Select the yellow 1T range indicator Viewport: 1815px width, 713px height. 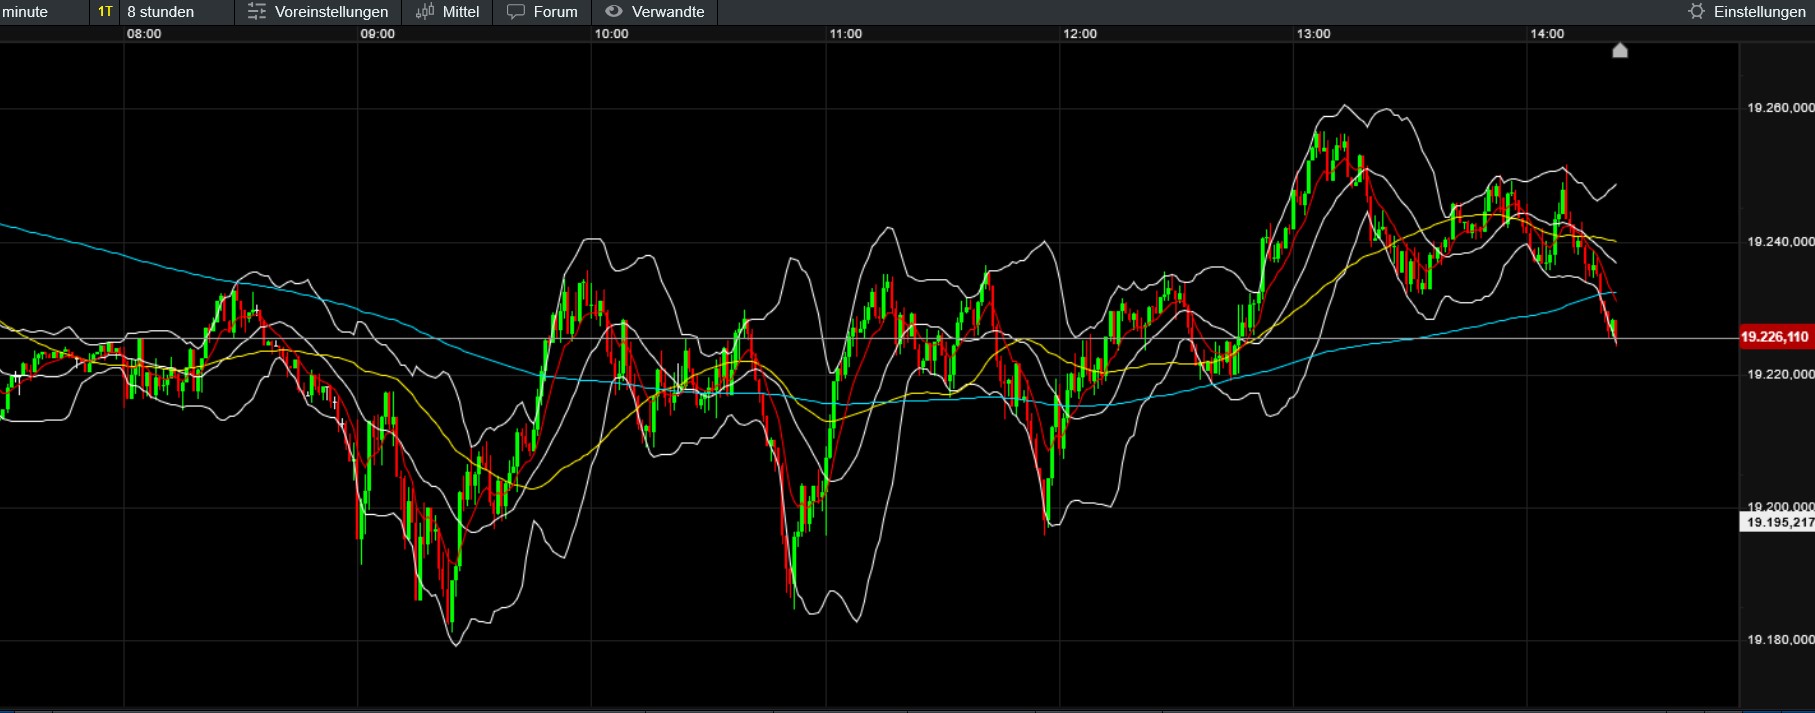tap(105, 12)
